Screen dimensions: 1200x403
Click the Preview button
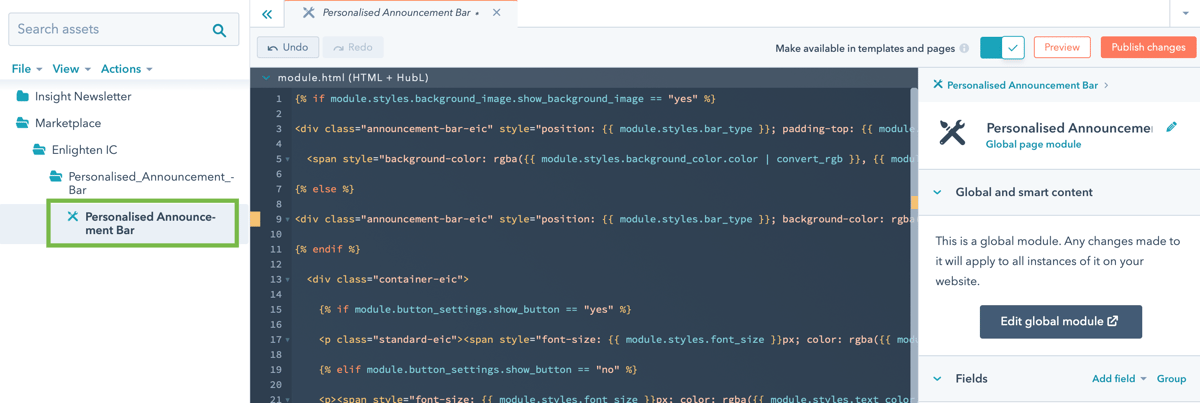(1061, 47)
